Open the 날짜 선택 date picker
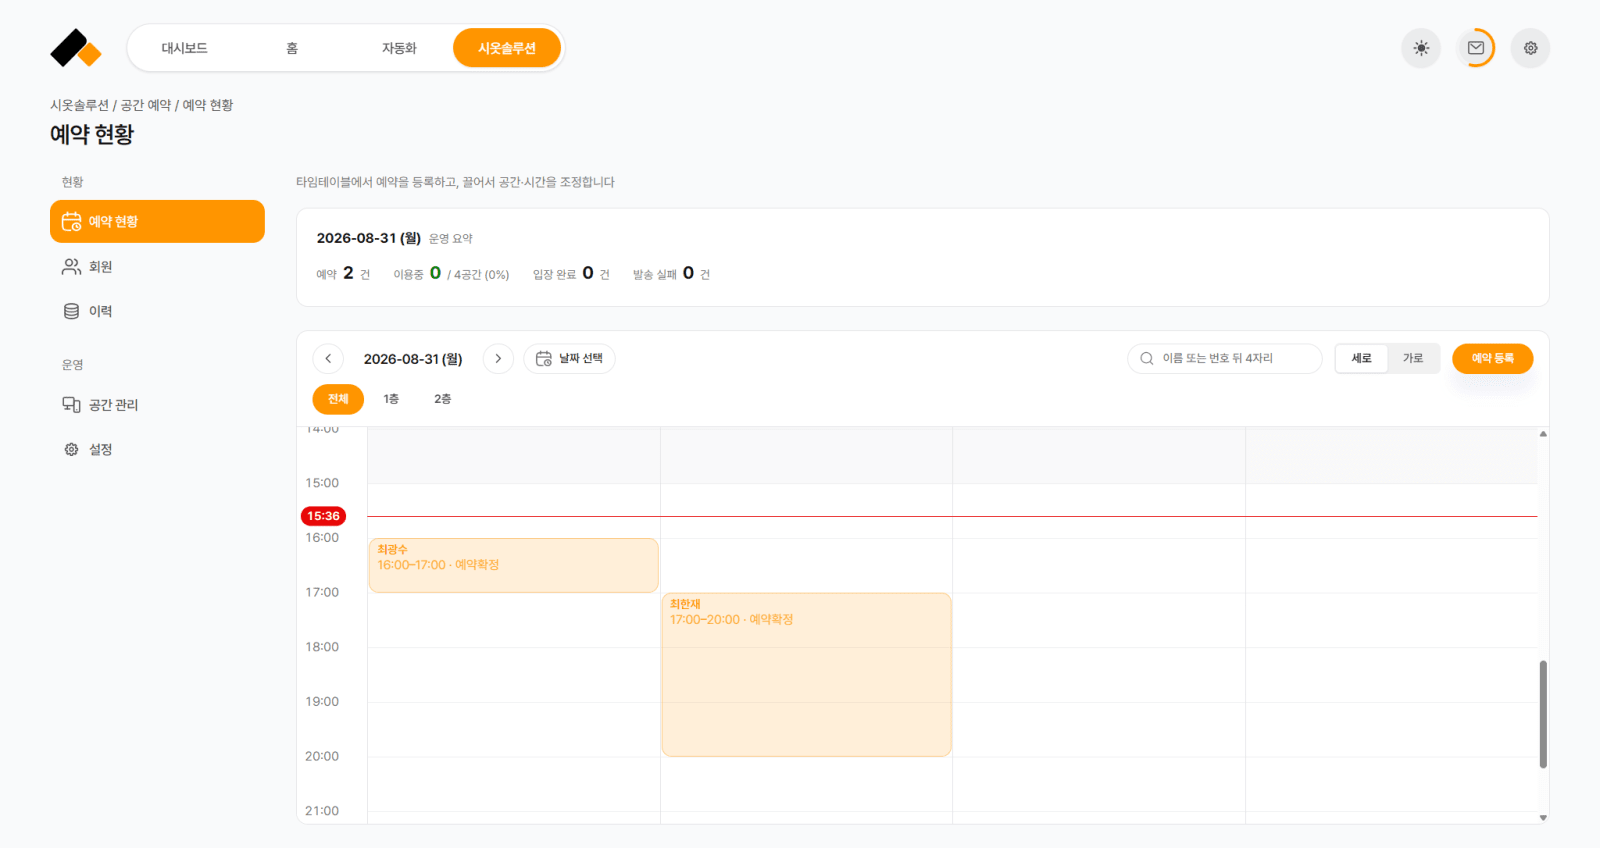 (x=569, y=358)
